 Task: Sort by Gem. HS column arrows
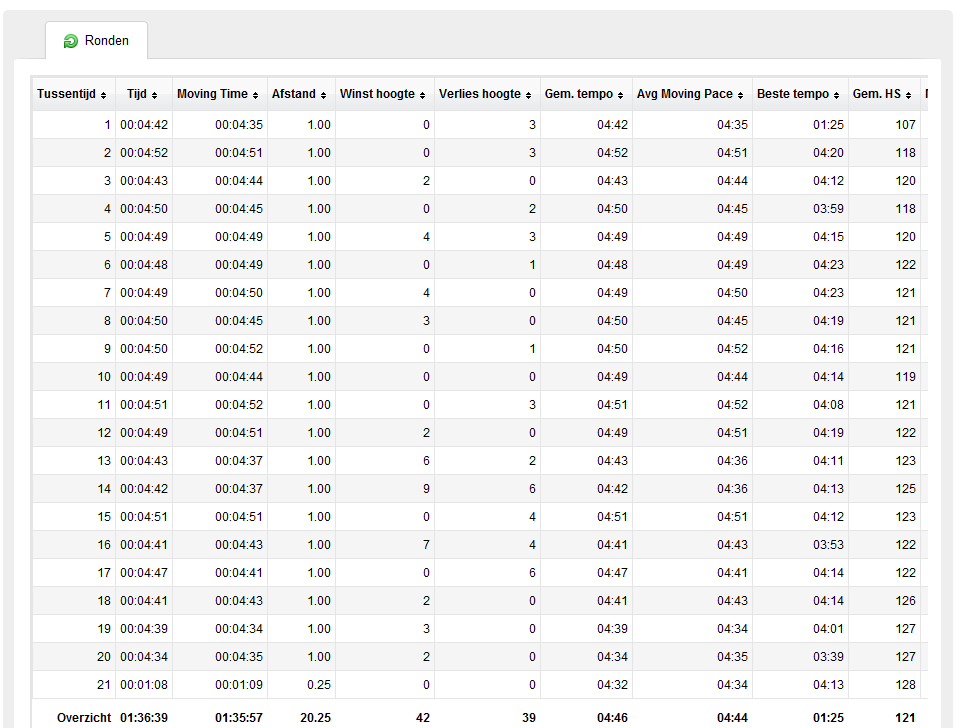coord(908,95)
